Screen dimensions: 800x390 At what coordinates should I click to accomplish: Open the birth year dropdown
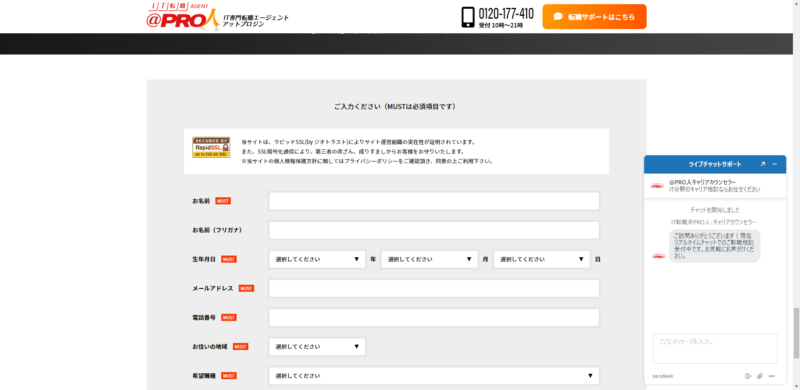[x=317, y=259]
